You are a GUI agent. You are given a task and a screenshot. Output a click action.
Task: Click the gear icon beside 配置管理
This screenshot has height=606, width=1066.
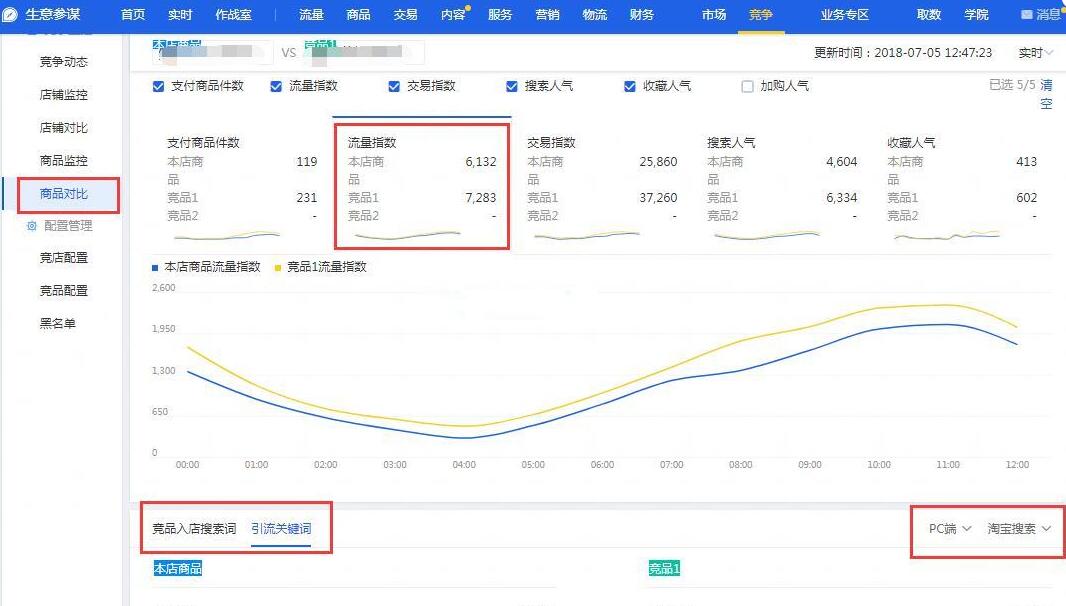(34, 226)
